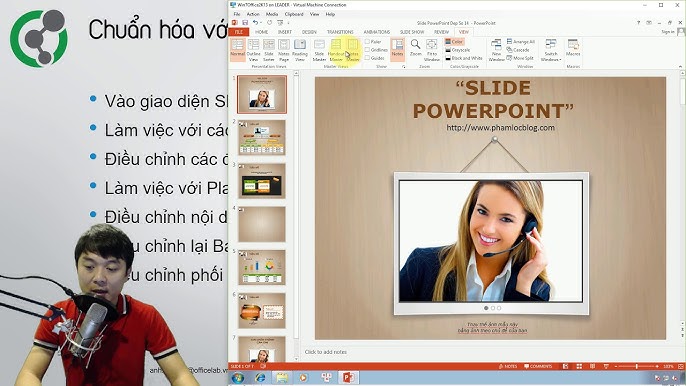
Task: Switch to the TRANSITIONS tab
Action: point(340,32)
